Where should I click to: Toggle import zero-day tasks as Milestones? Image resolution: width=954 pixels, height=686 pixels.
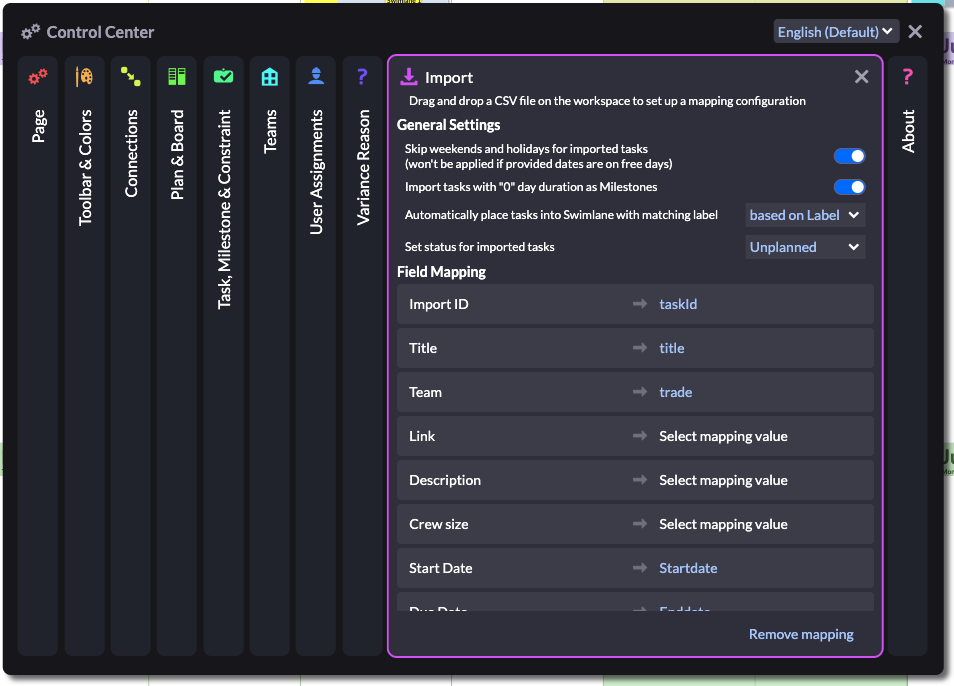(849, 187)
